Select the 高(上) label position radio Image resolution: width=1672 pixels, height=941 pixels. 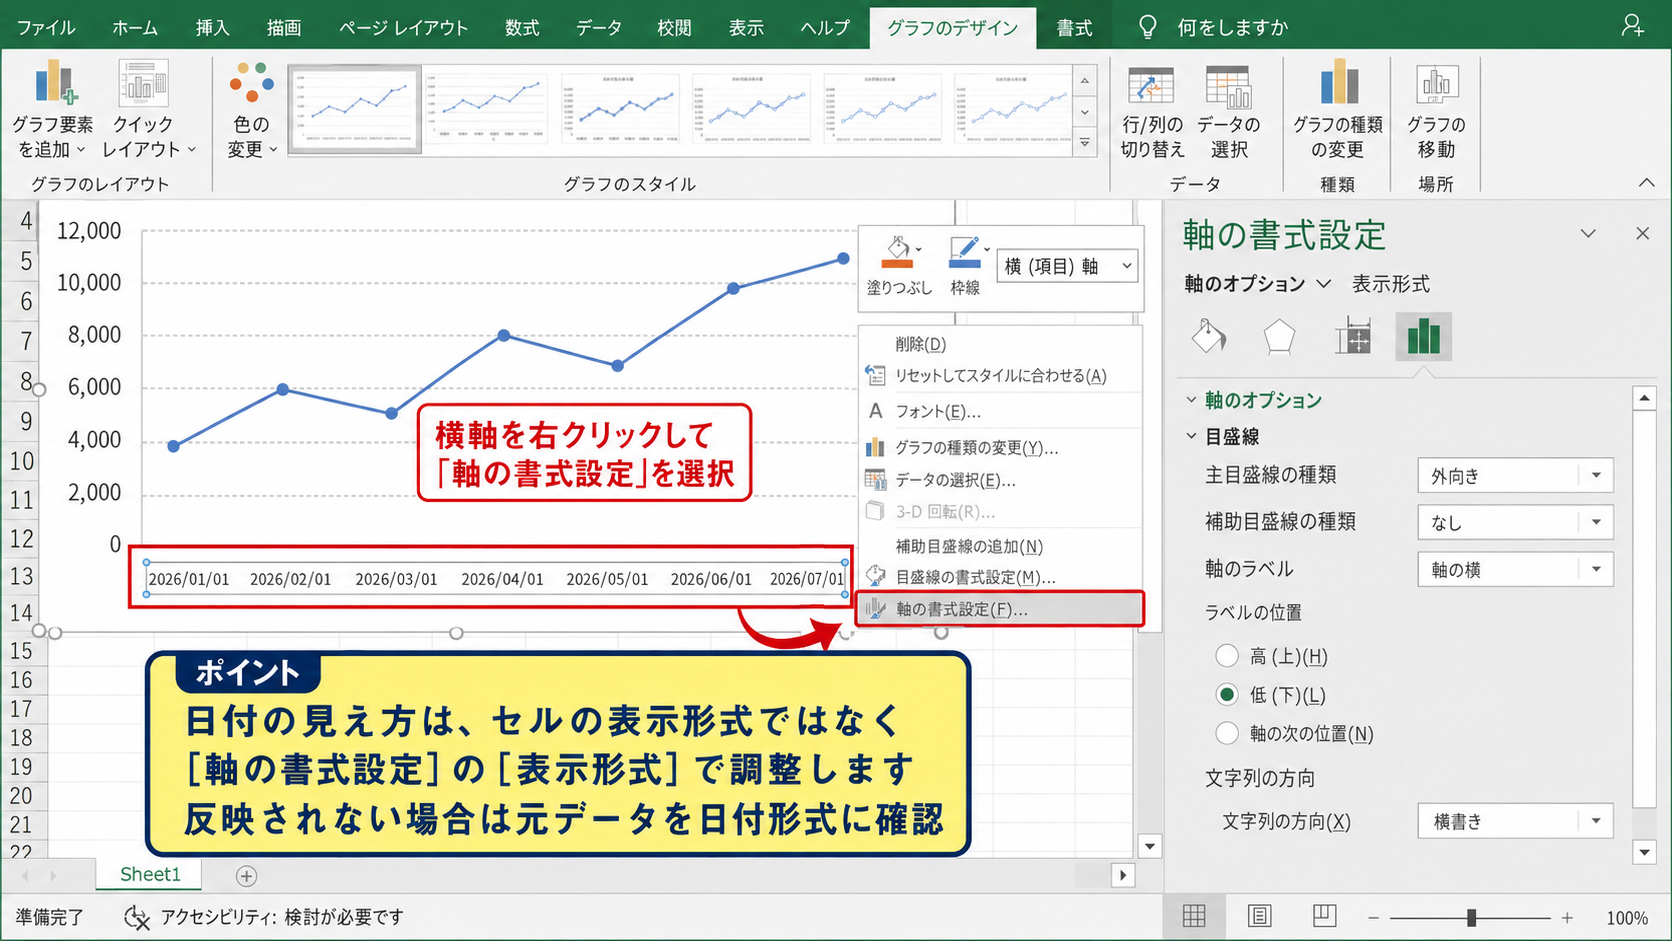tap(1227, 656)
